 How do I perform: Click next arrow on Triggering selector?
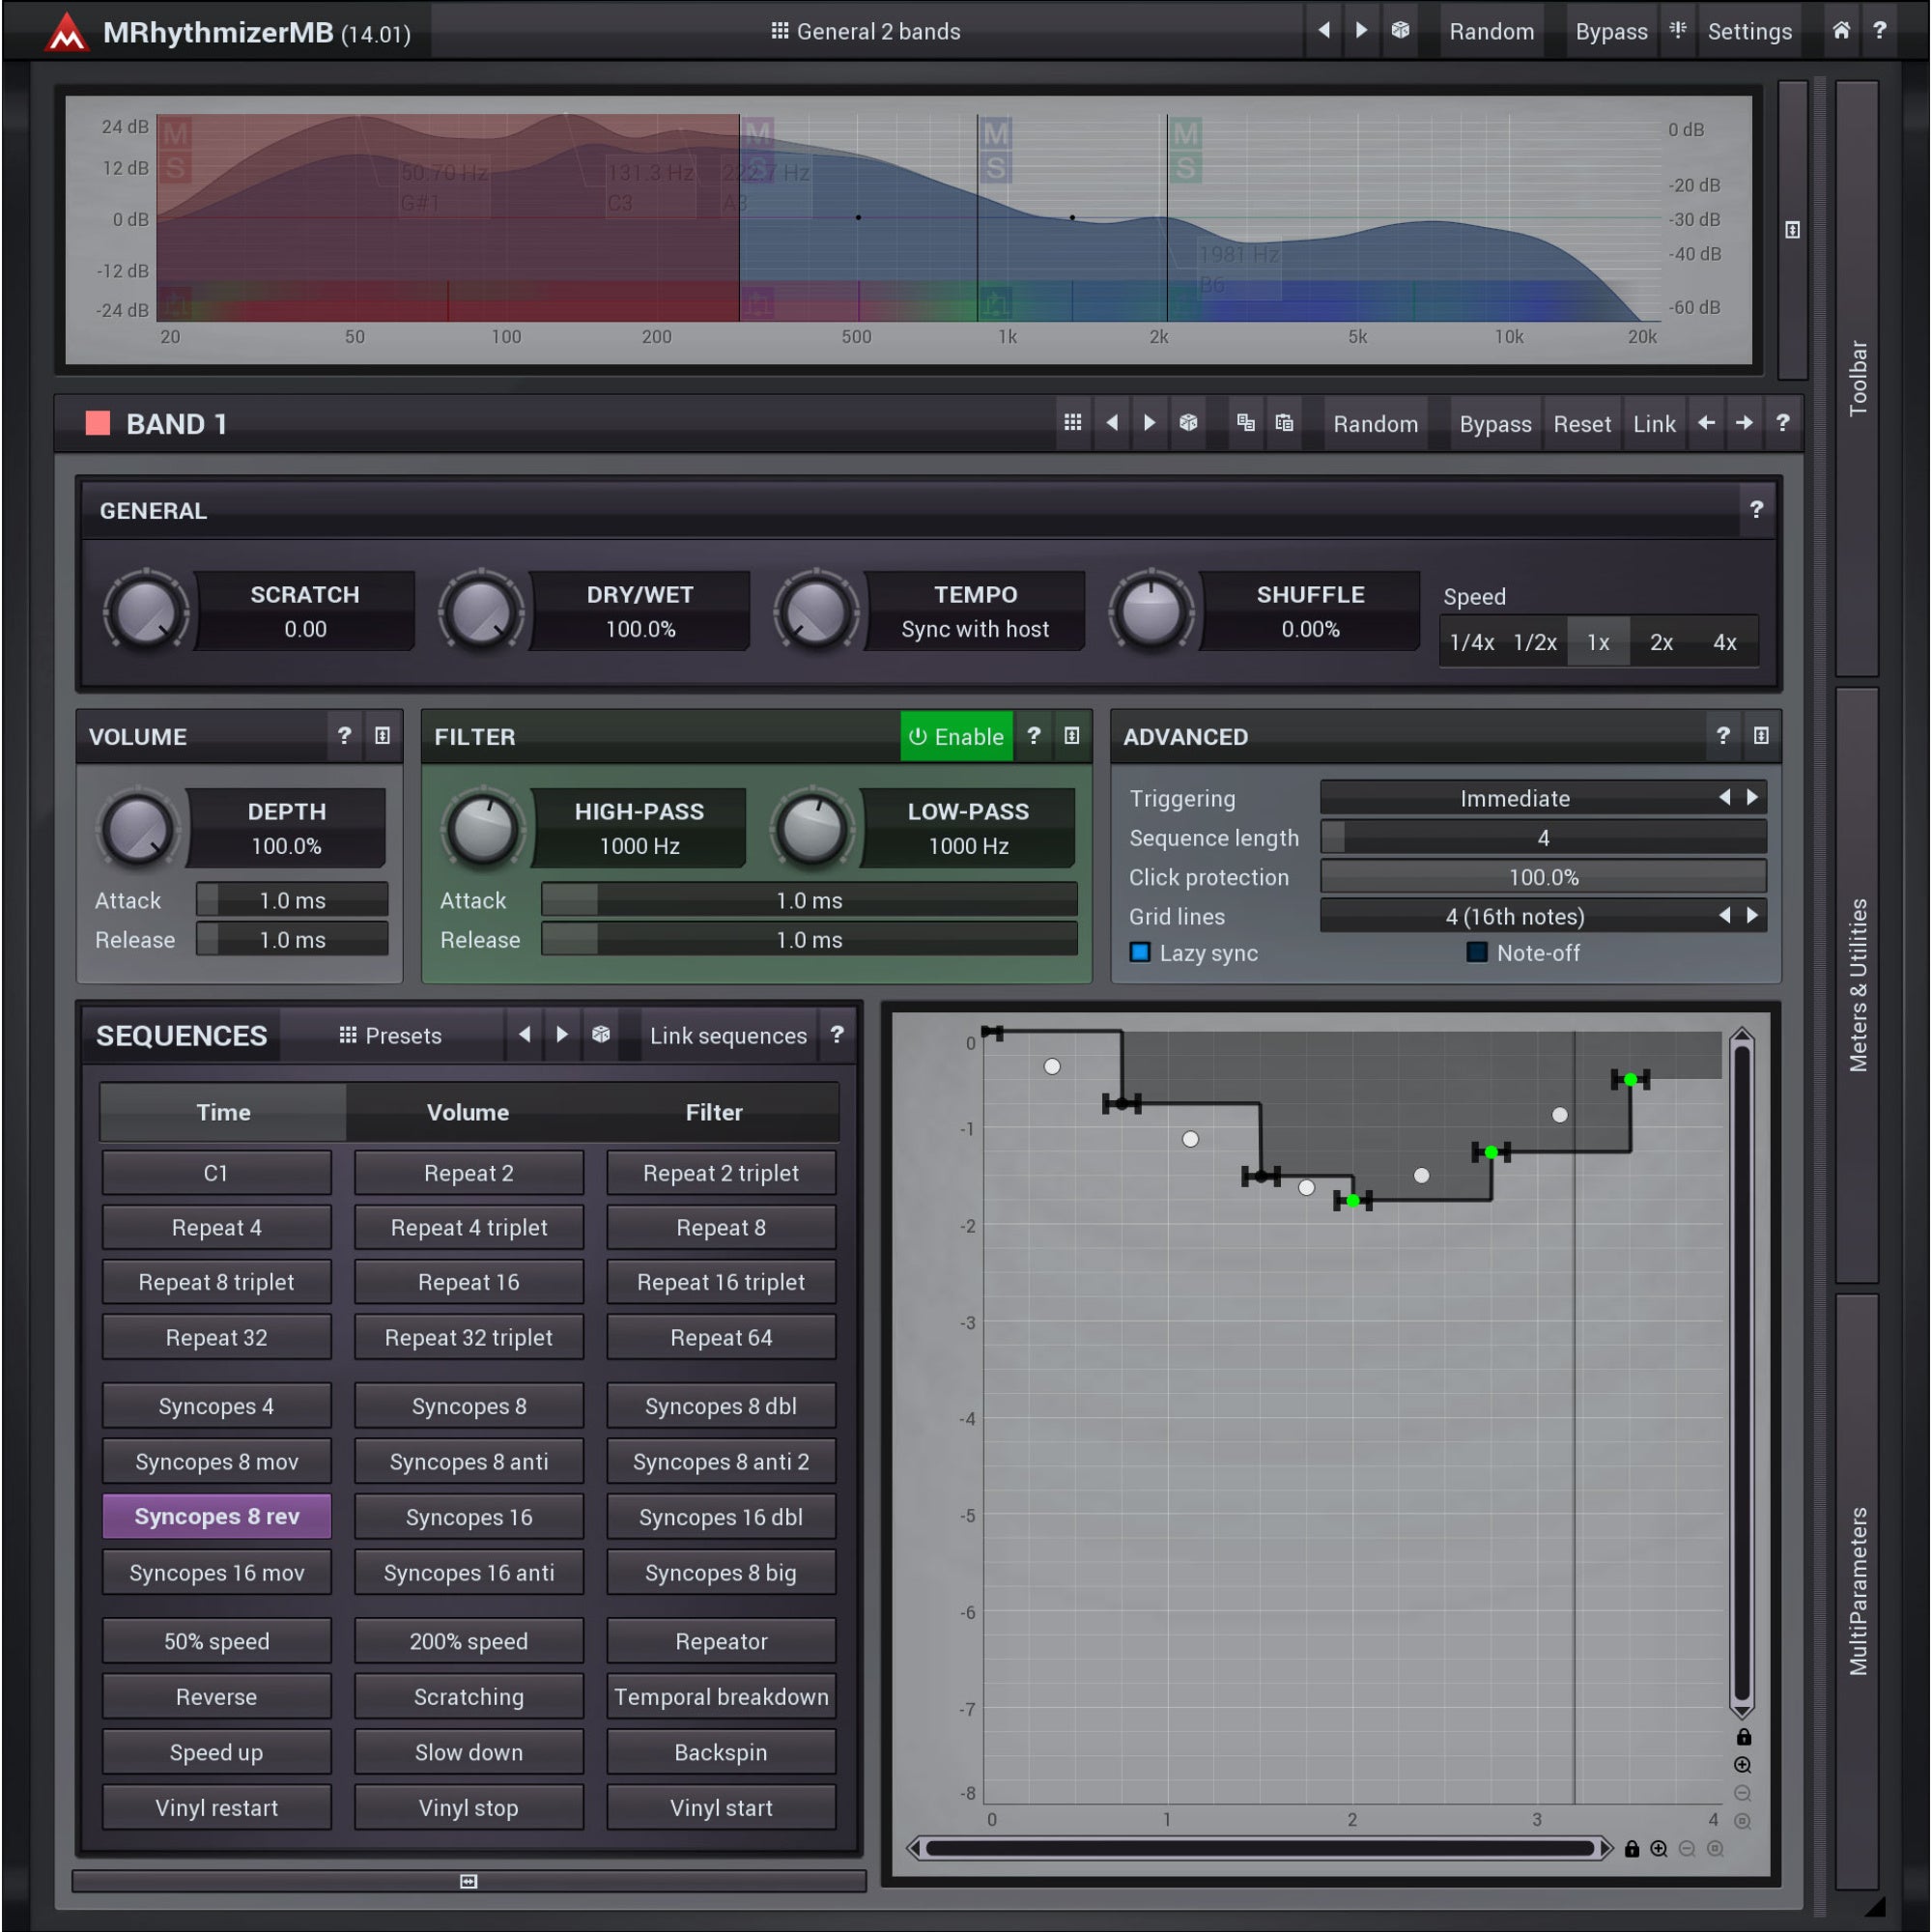[1752, 797]
